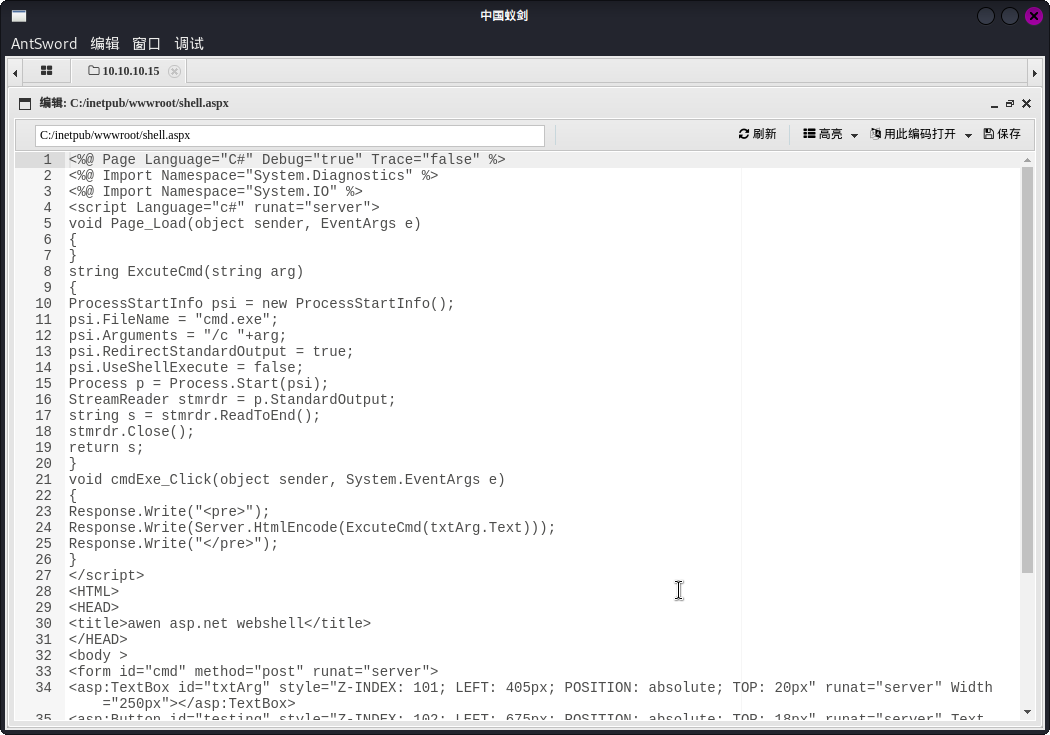
Task: Click the Process.Start(psi) line
Action: tap(198, 384)
